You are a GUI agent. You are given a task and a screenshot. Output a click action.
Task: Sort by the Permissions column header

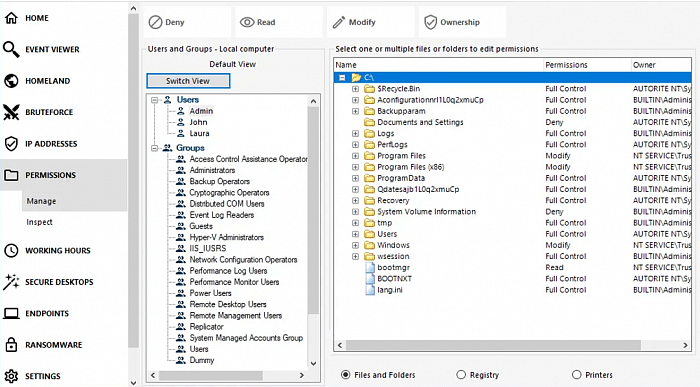point(587,65)
